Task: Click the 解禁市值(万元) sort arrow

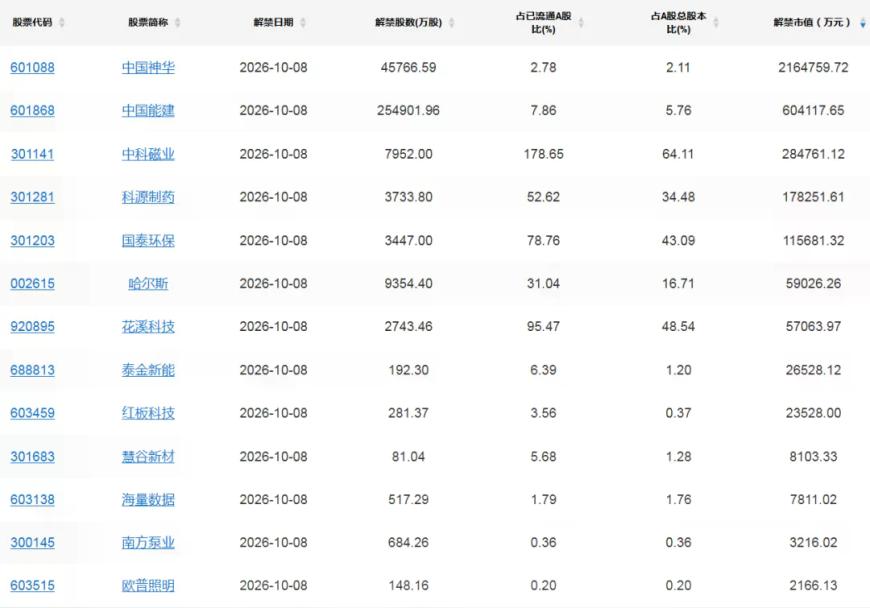Action: [862, 23]
